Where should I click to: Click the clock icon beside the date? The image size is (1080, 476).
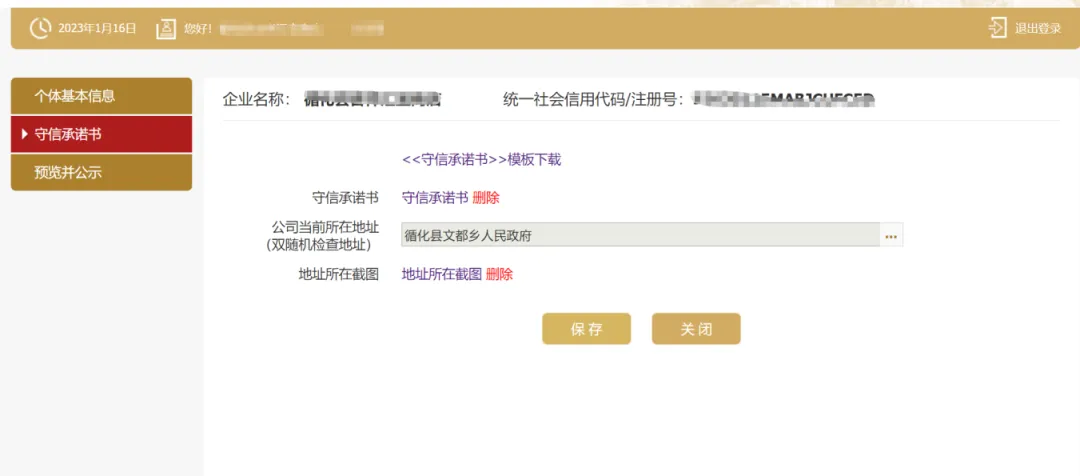tap(40, 28)
